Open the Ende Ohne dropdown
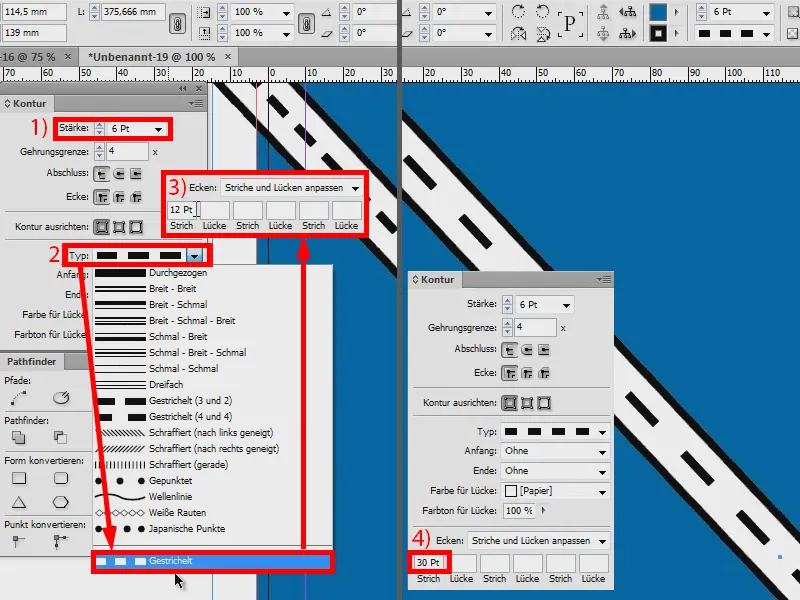 click(x=603, y=471)
